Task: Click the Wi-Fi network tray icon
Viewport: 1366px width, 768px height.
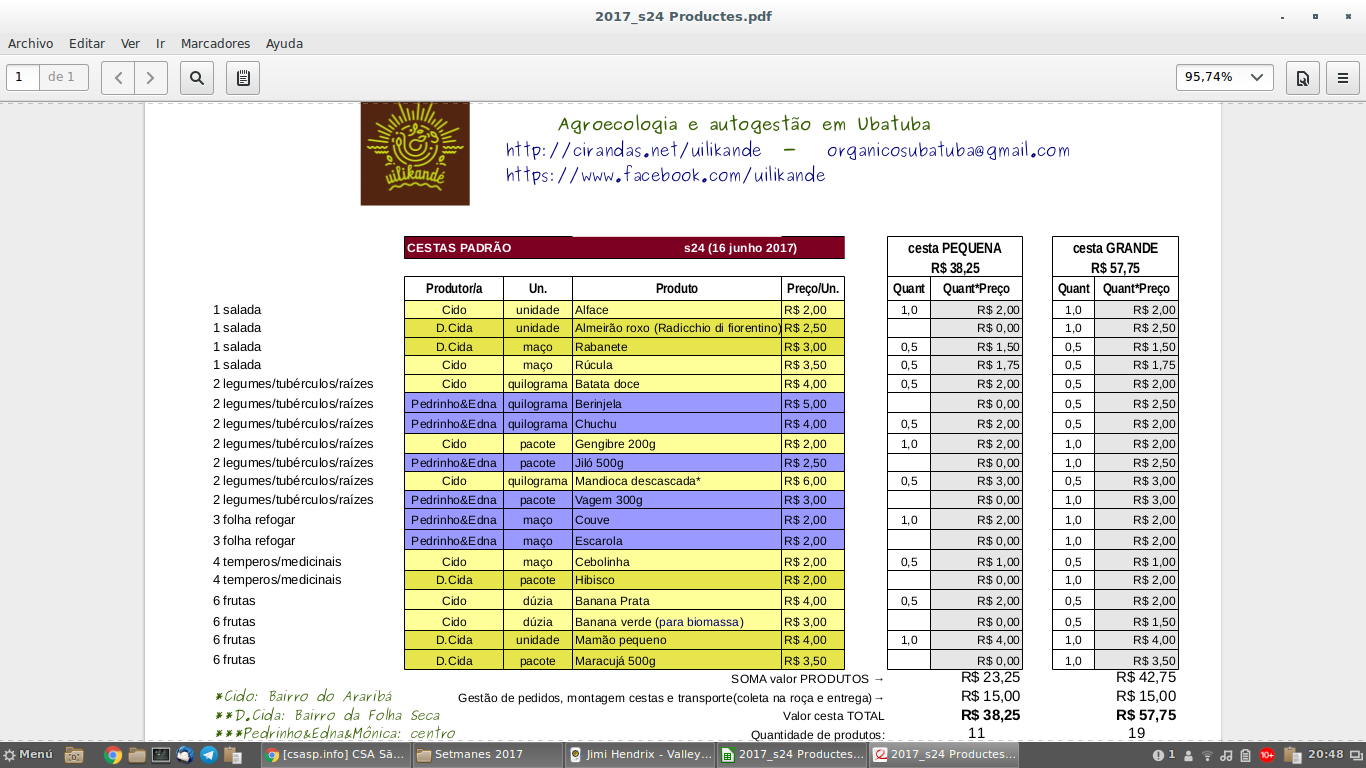Action: [x=1207, y=755]
